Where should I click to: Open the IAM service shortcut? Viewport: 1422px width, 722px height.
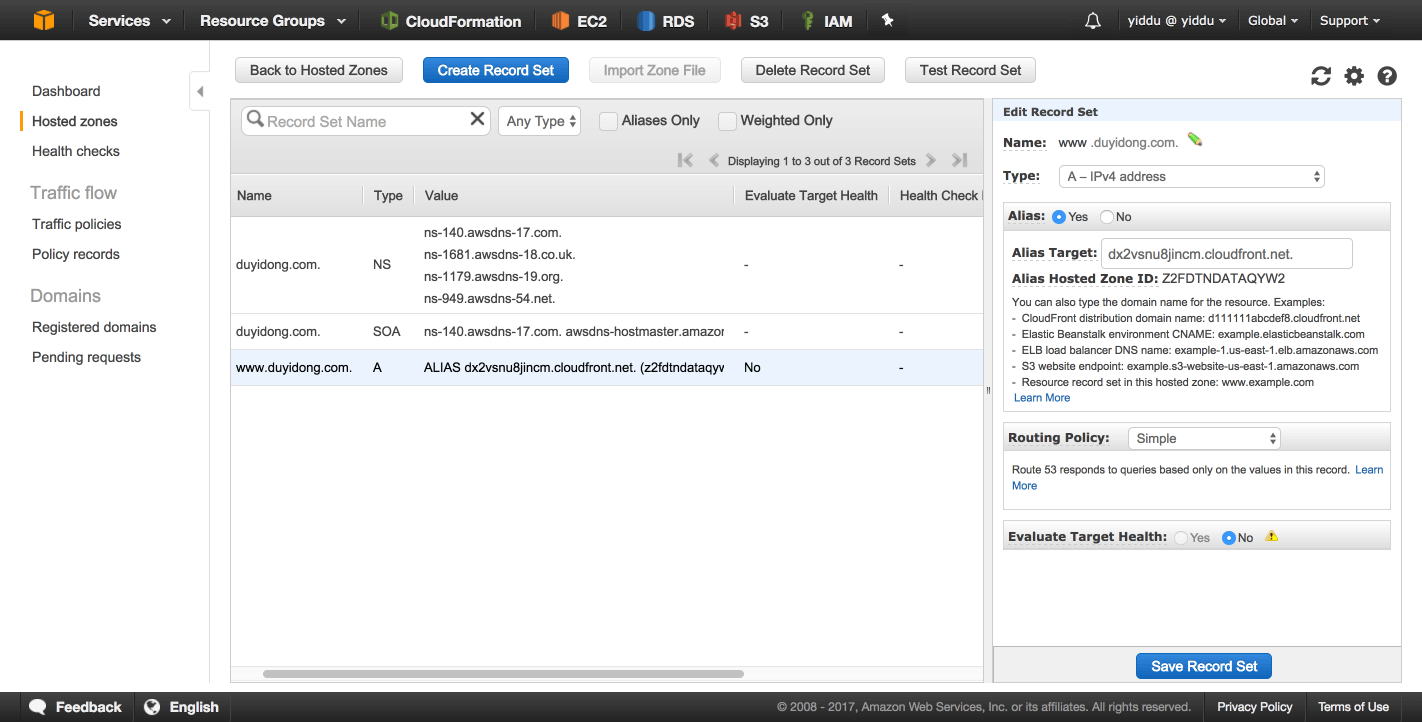click(x=826, y=21)
